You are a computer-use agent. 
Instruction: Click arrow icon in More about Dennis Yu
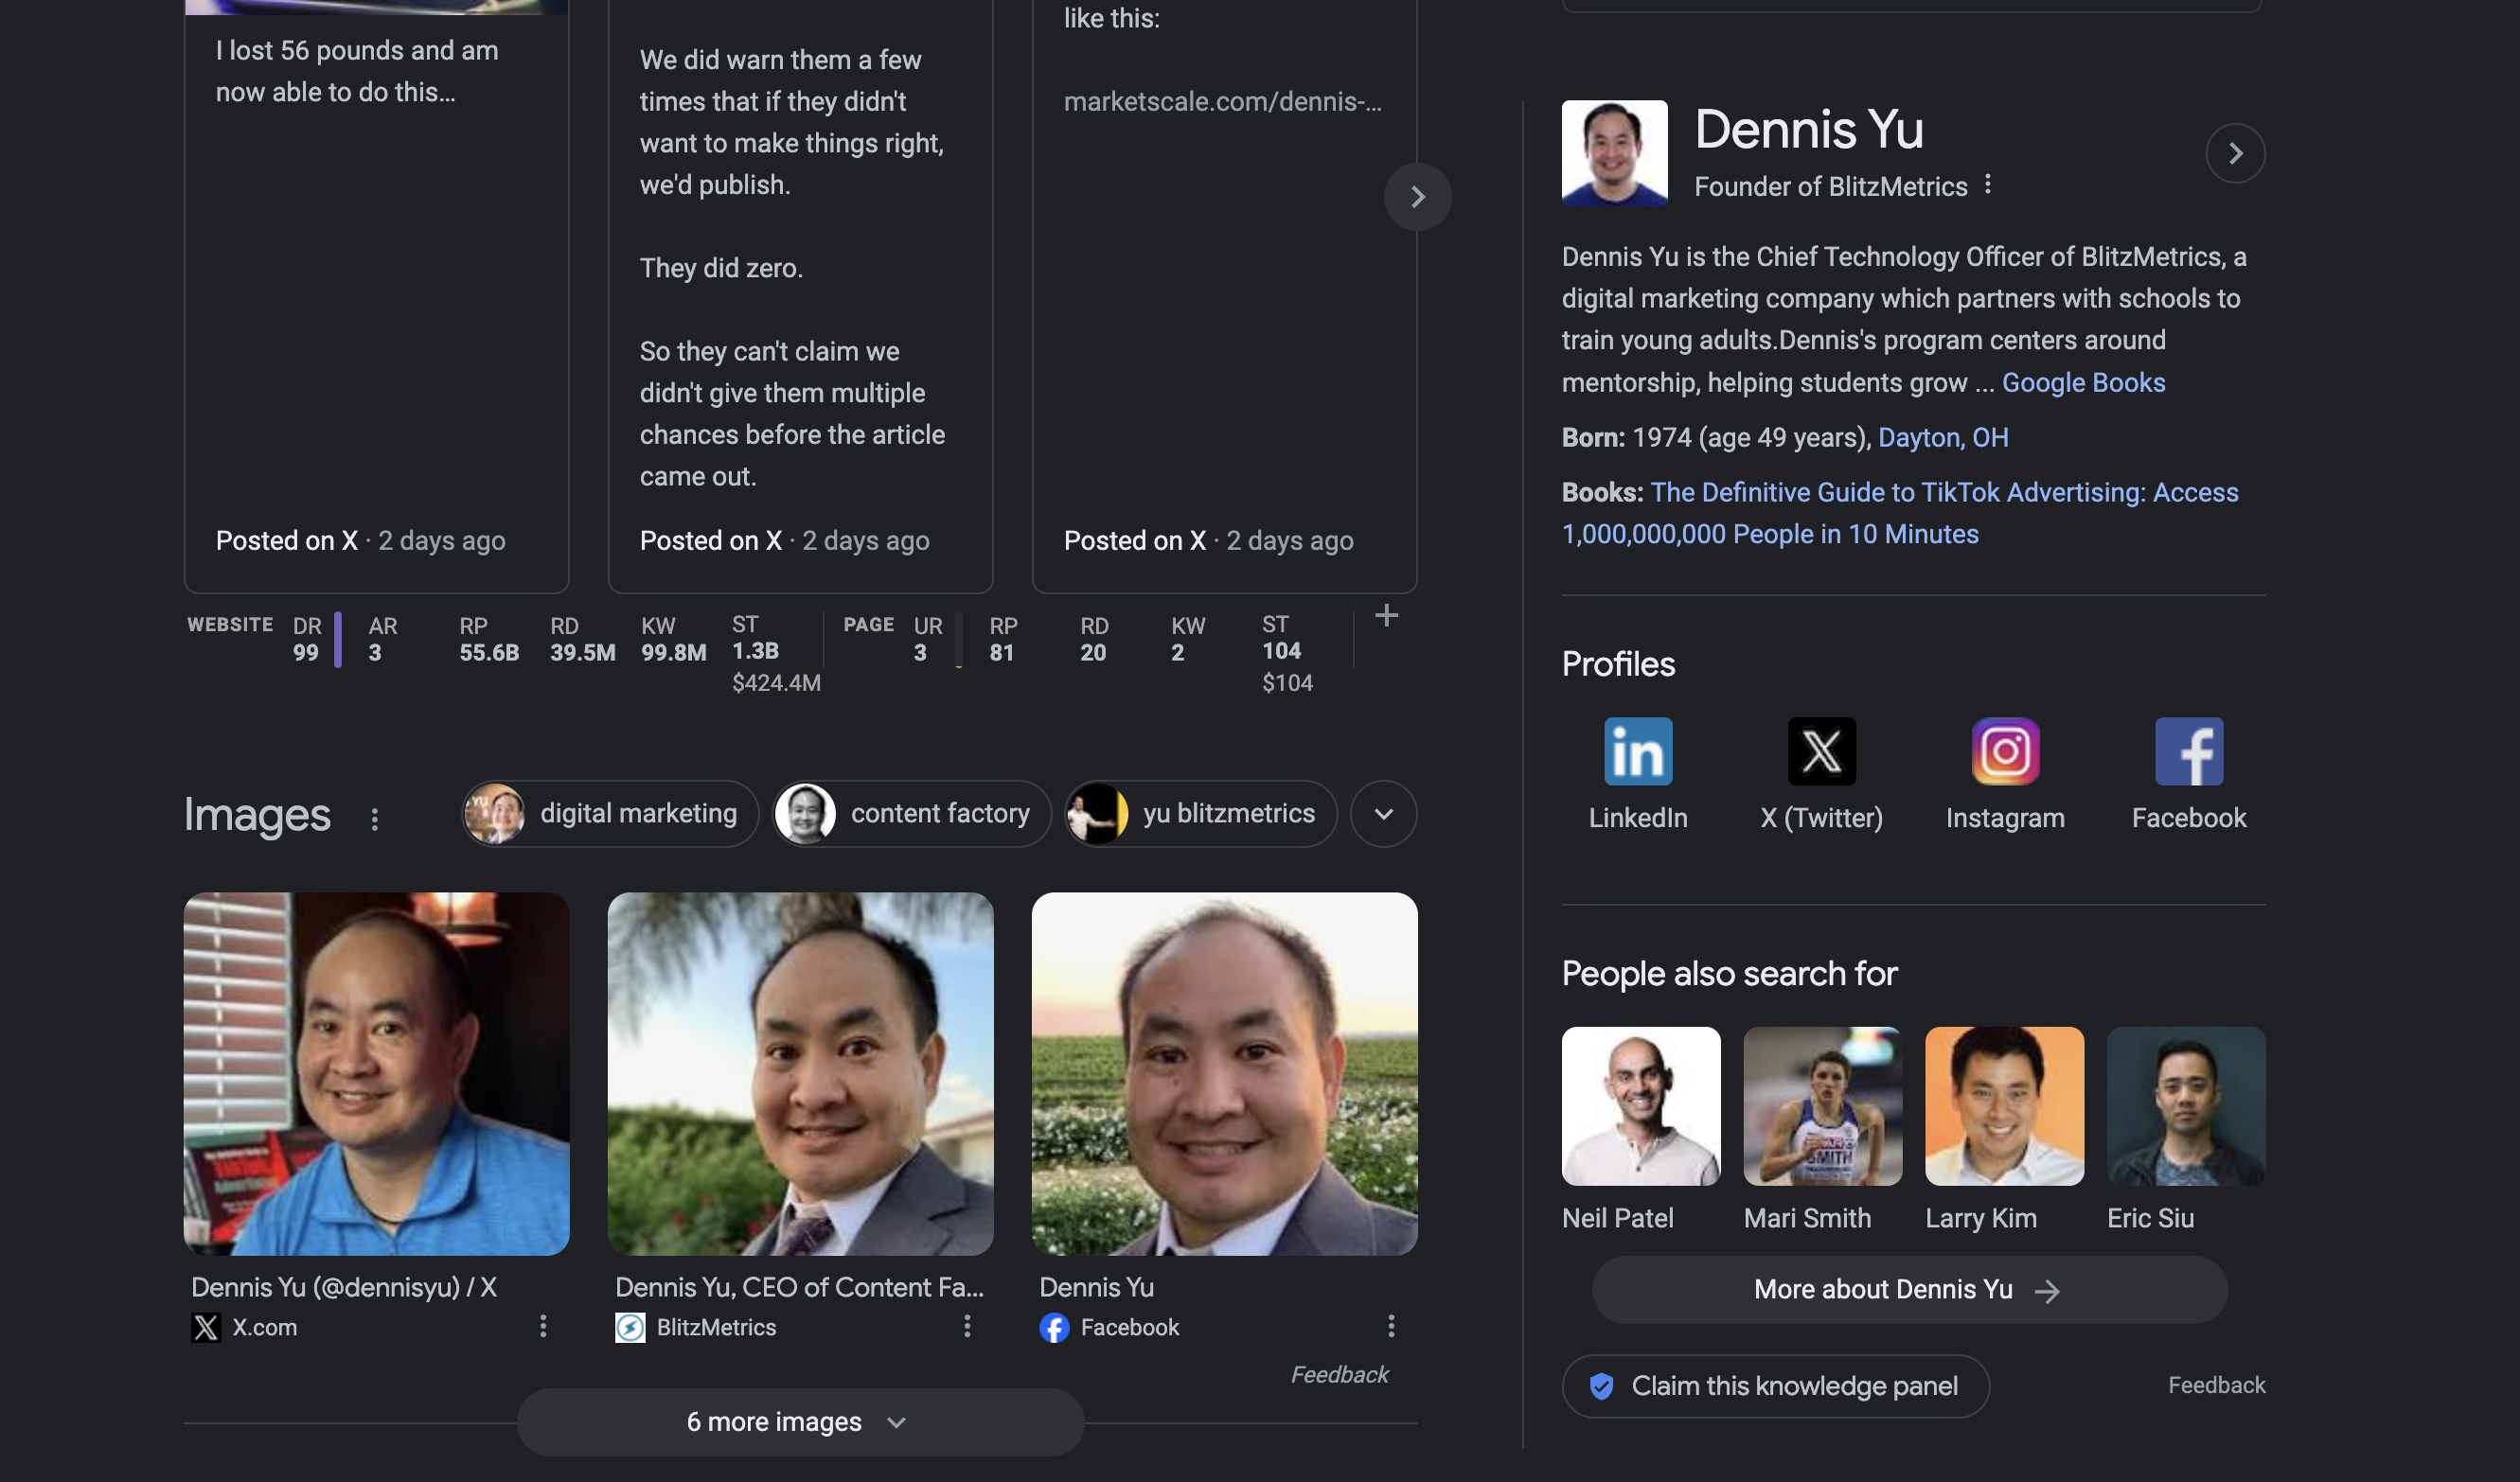[2047, 1291]
